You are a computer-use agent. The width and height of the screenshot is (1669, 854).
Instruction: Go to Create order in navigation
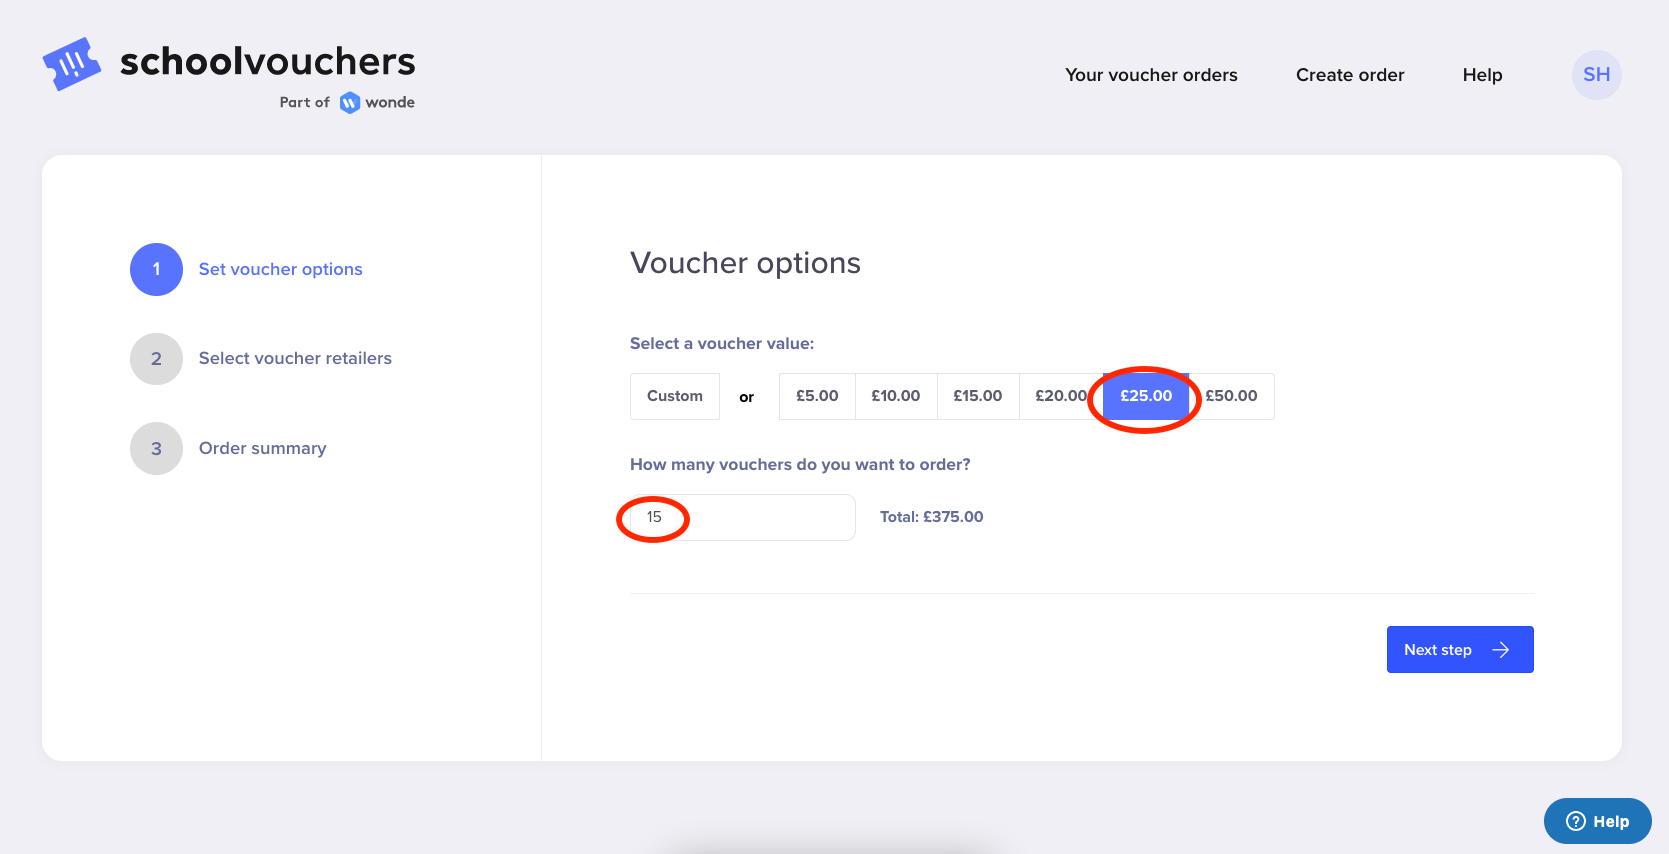[x=1350, y=75]
